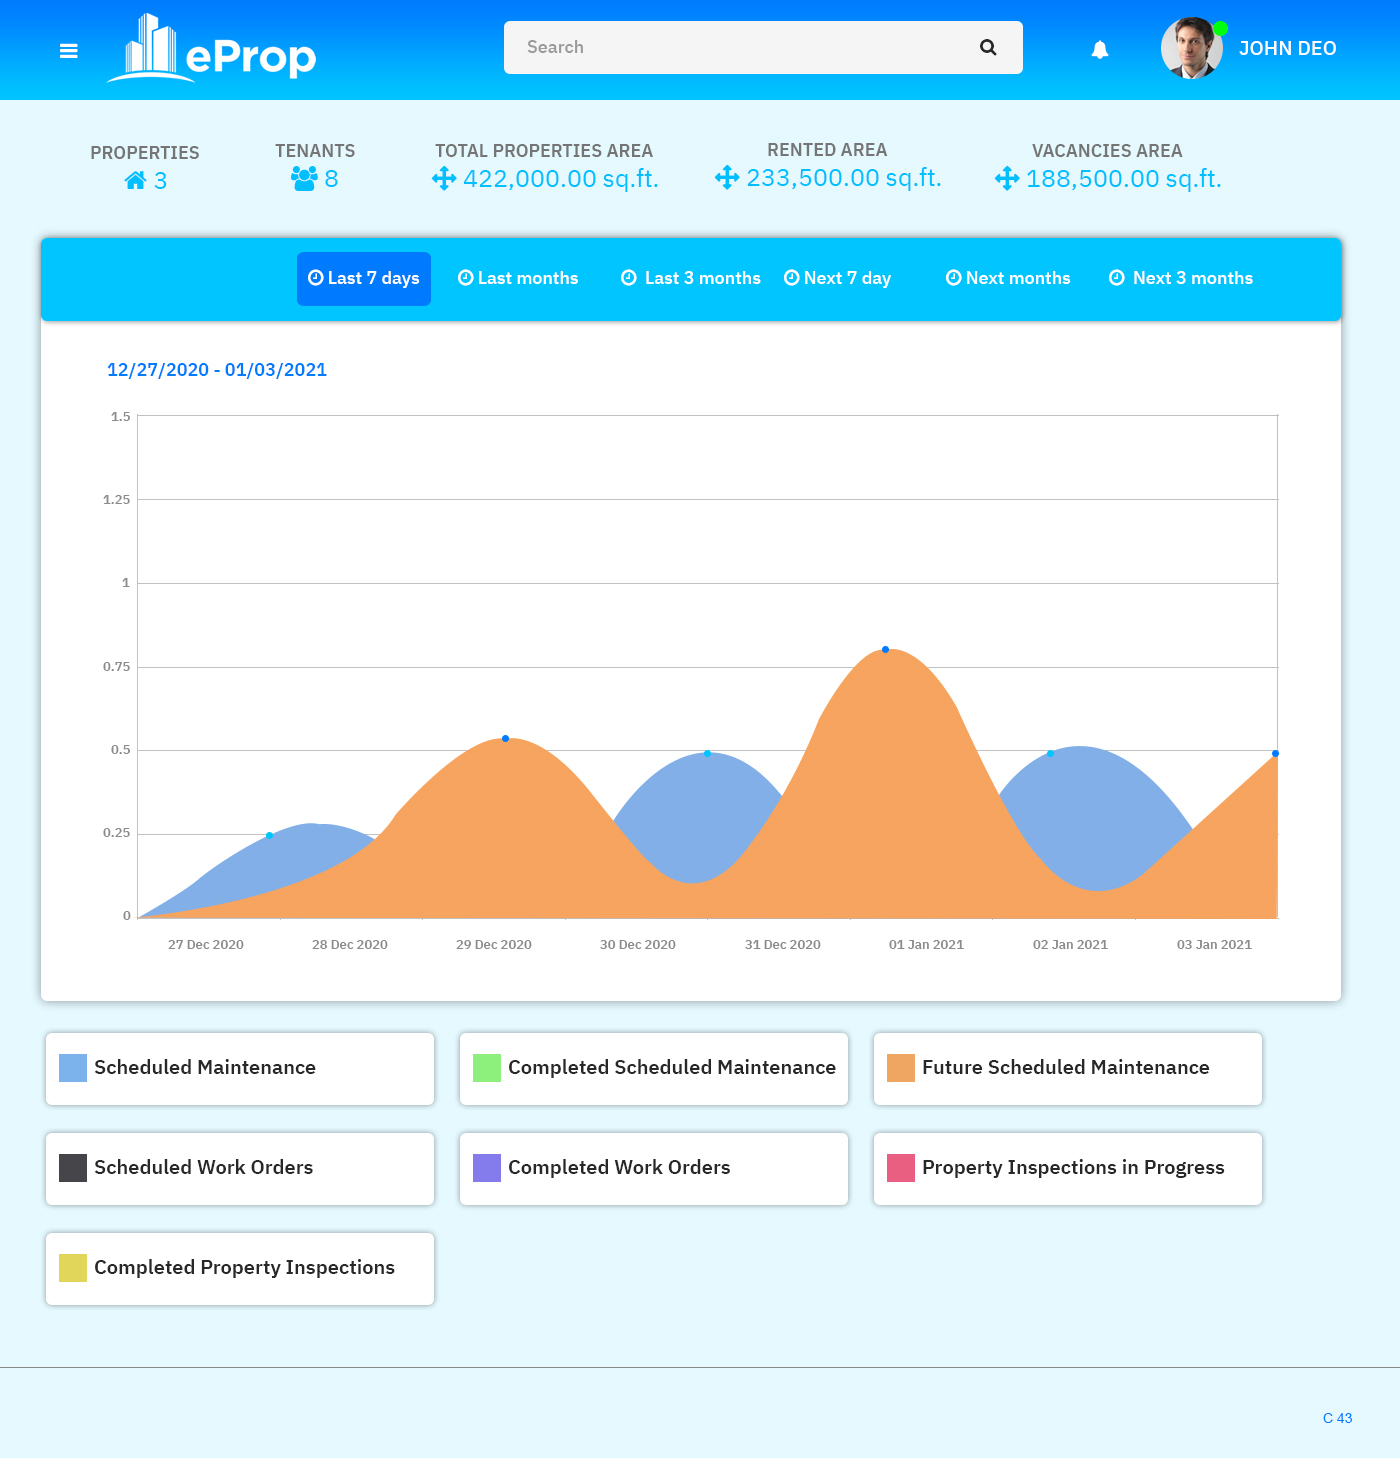
Task: Click the JOHN DEO username
Action: [1287, 49]
